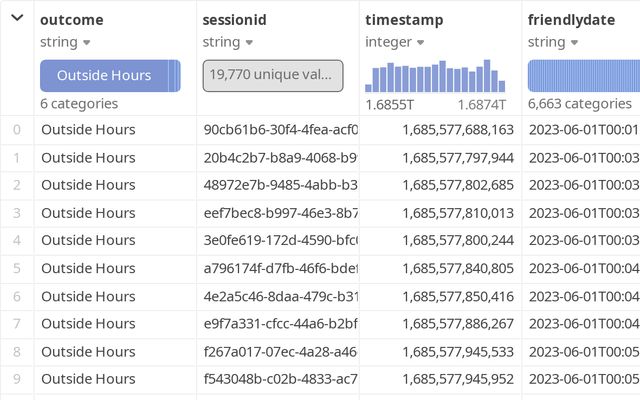Click the timestamp histogram chart
640x400 pixels.
pos(436,76)
